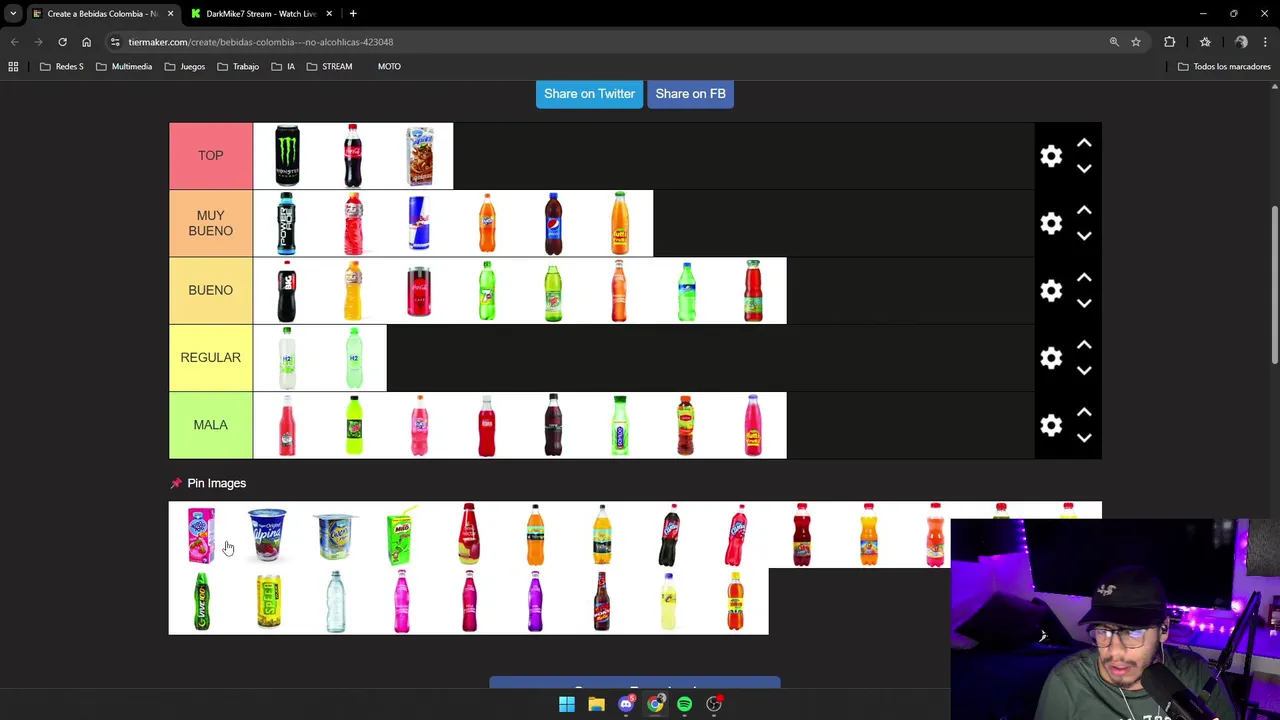Select Lipton tea bottle in MALA tier
Viewport: 1280px width, 720px height.
pyautogui.click(x=686, y=425)
